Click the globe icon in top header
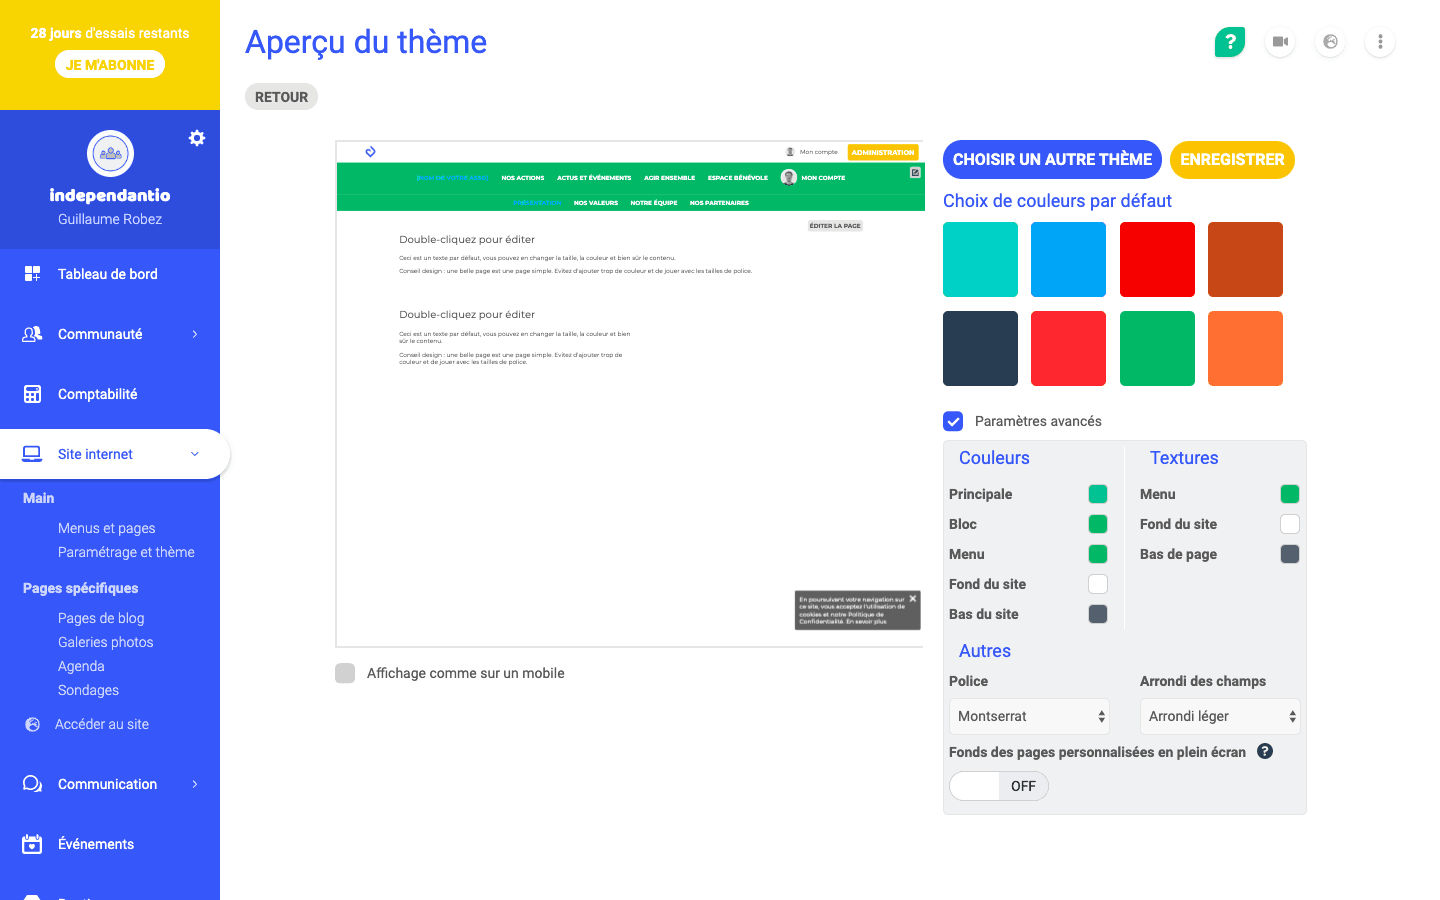 tap(1330, 42)
